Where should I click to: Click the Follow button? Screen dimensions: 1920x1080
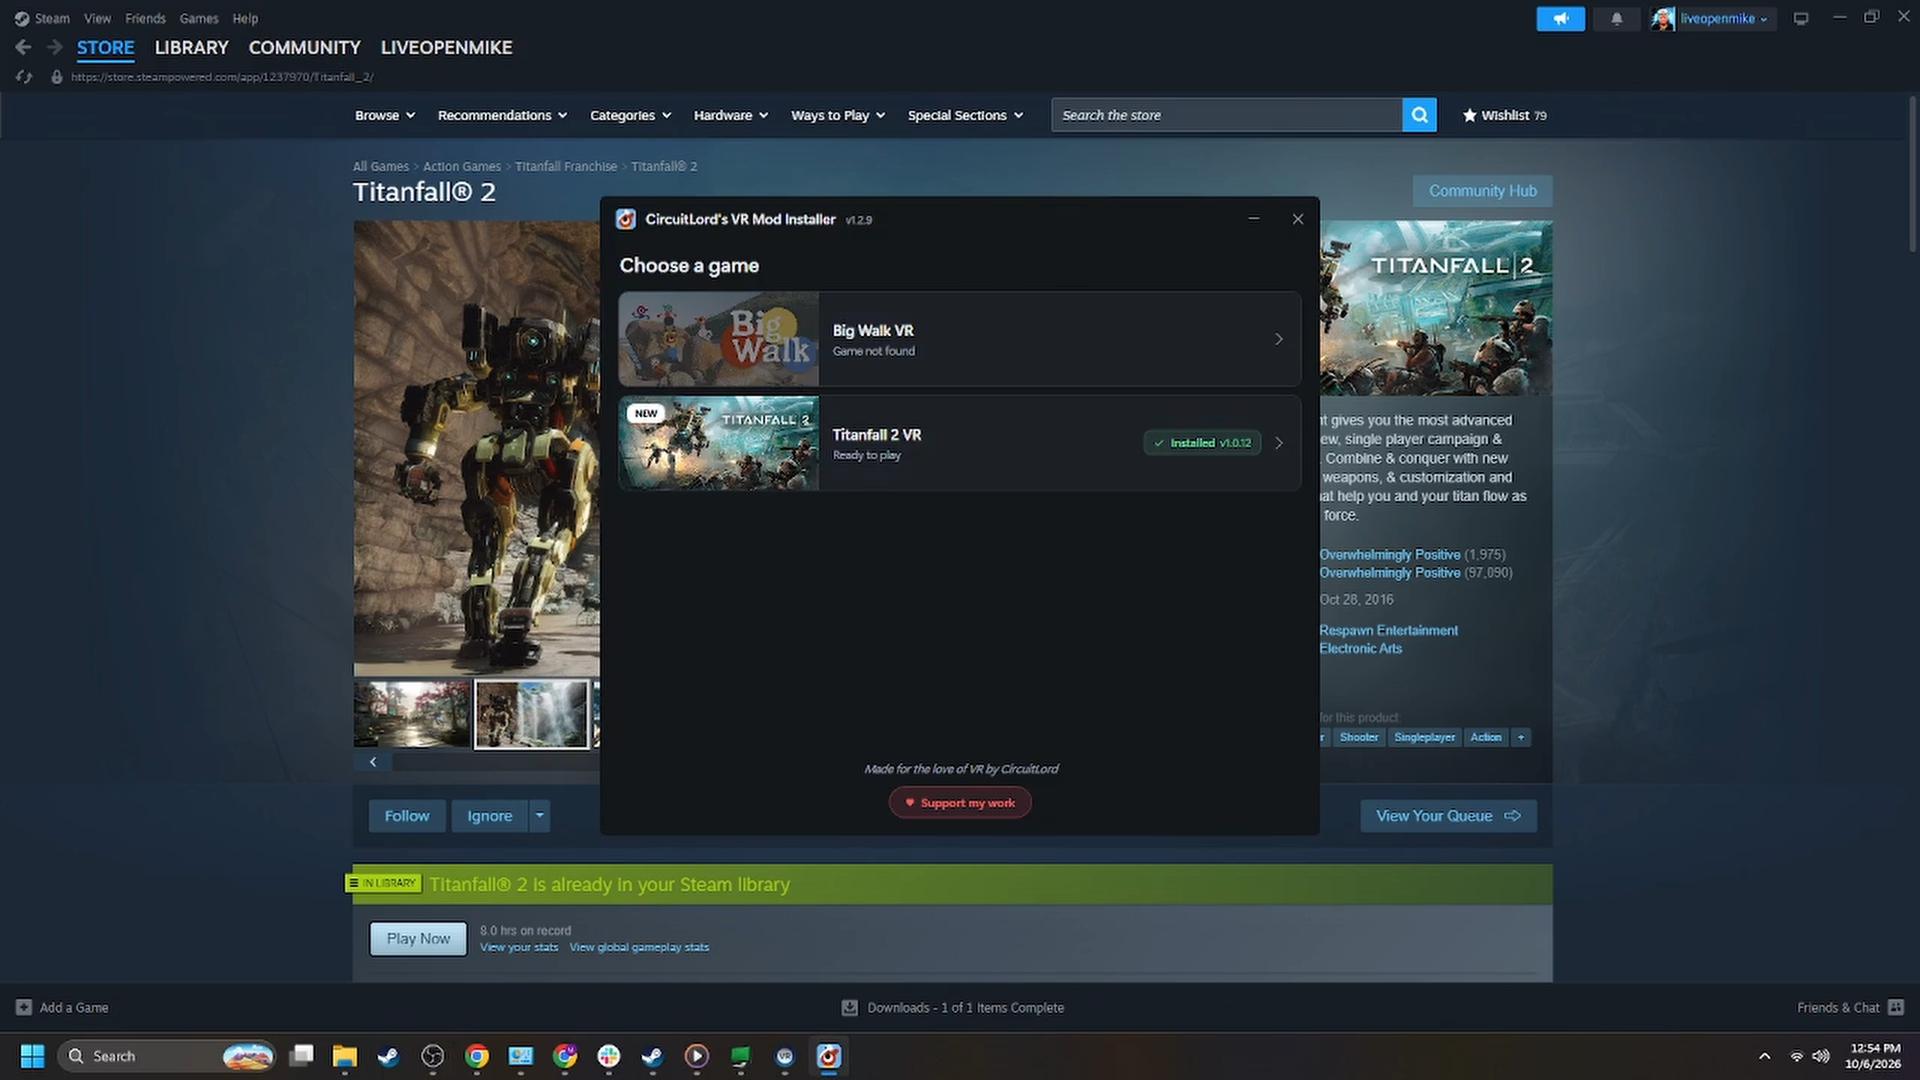click(407, 816)
